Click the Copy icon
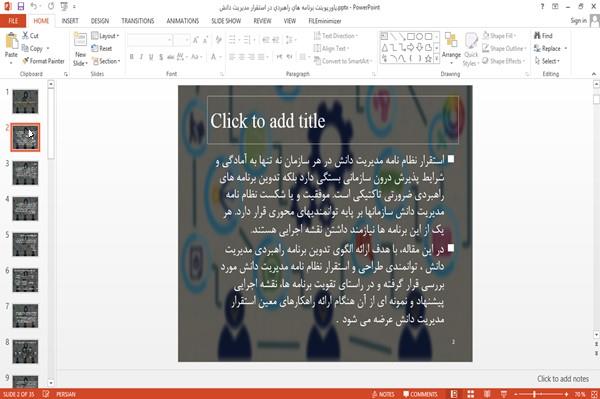The height and width of the screenshot is (399, 600). coord(25,48)
